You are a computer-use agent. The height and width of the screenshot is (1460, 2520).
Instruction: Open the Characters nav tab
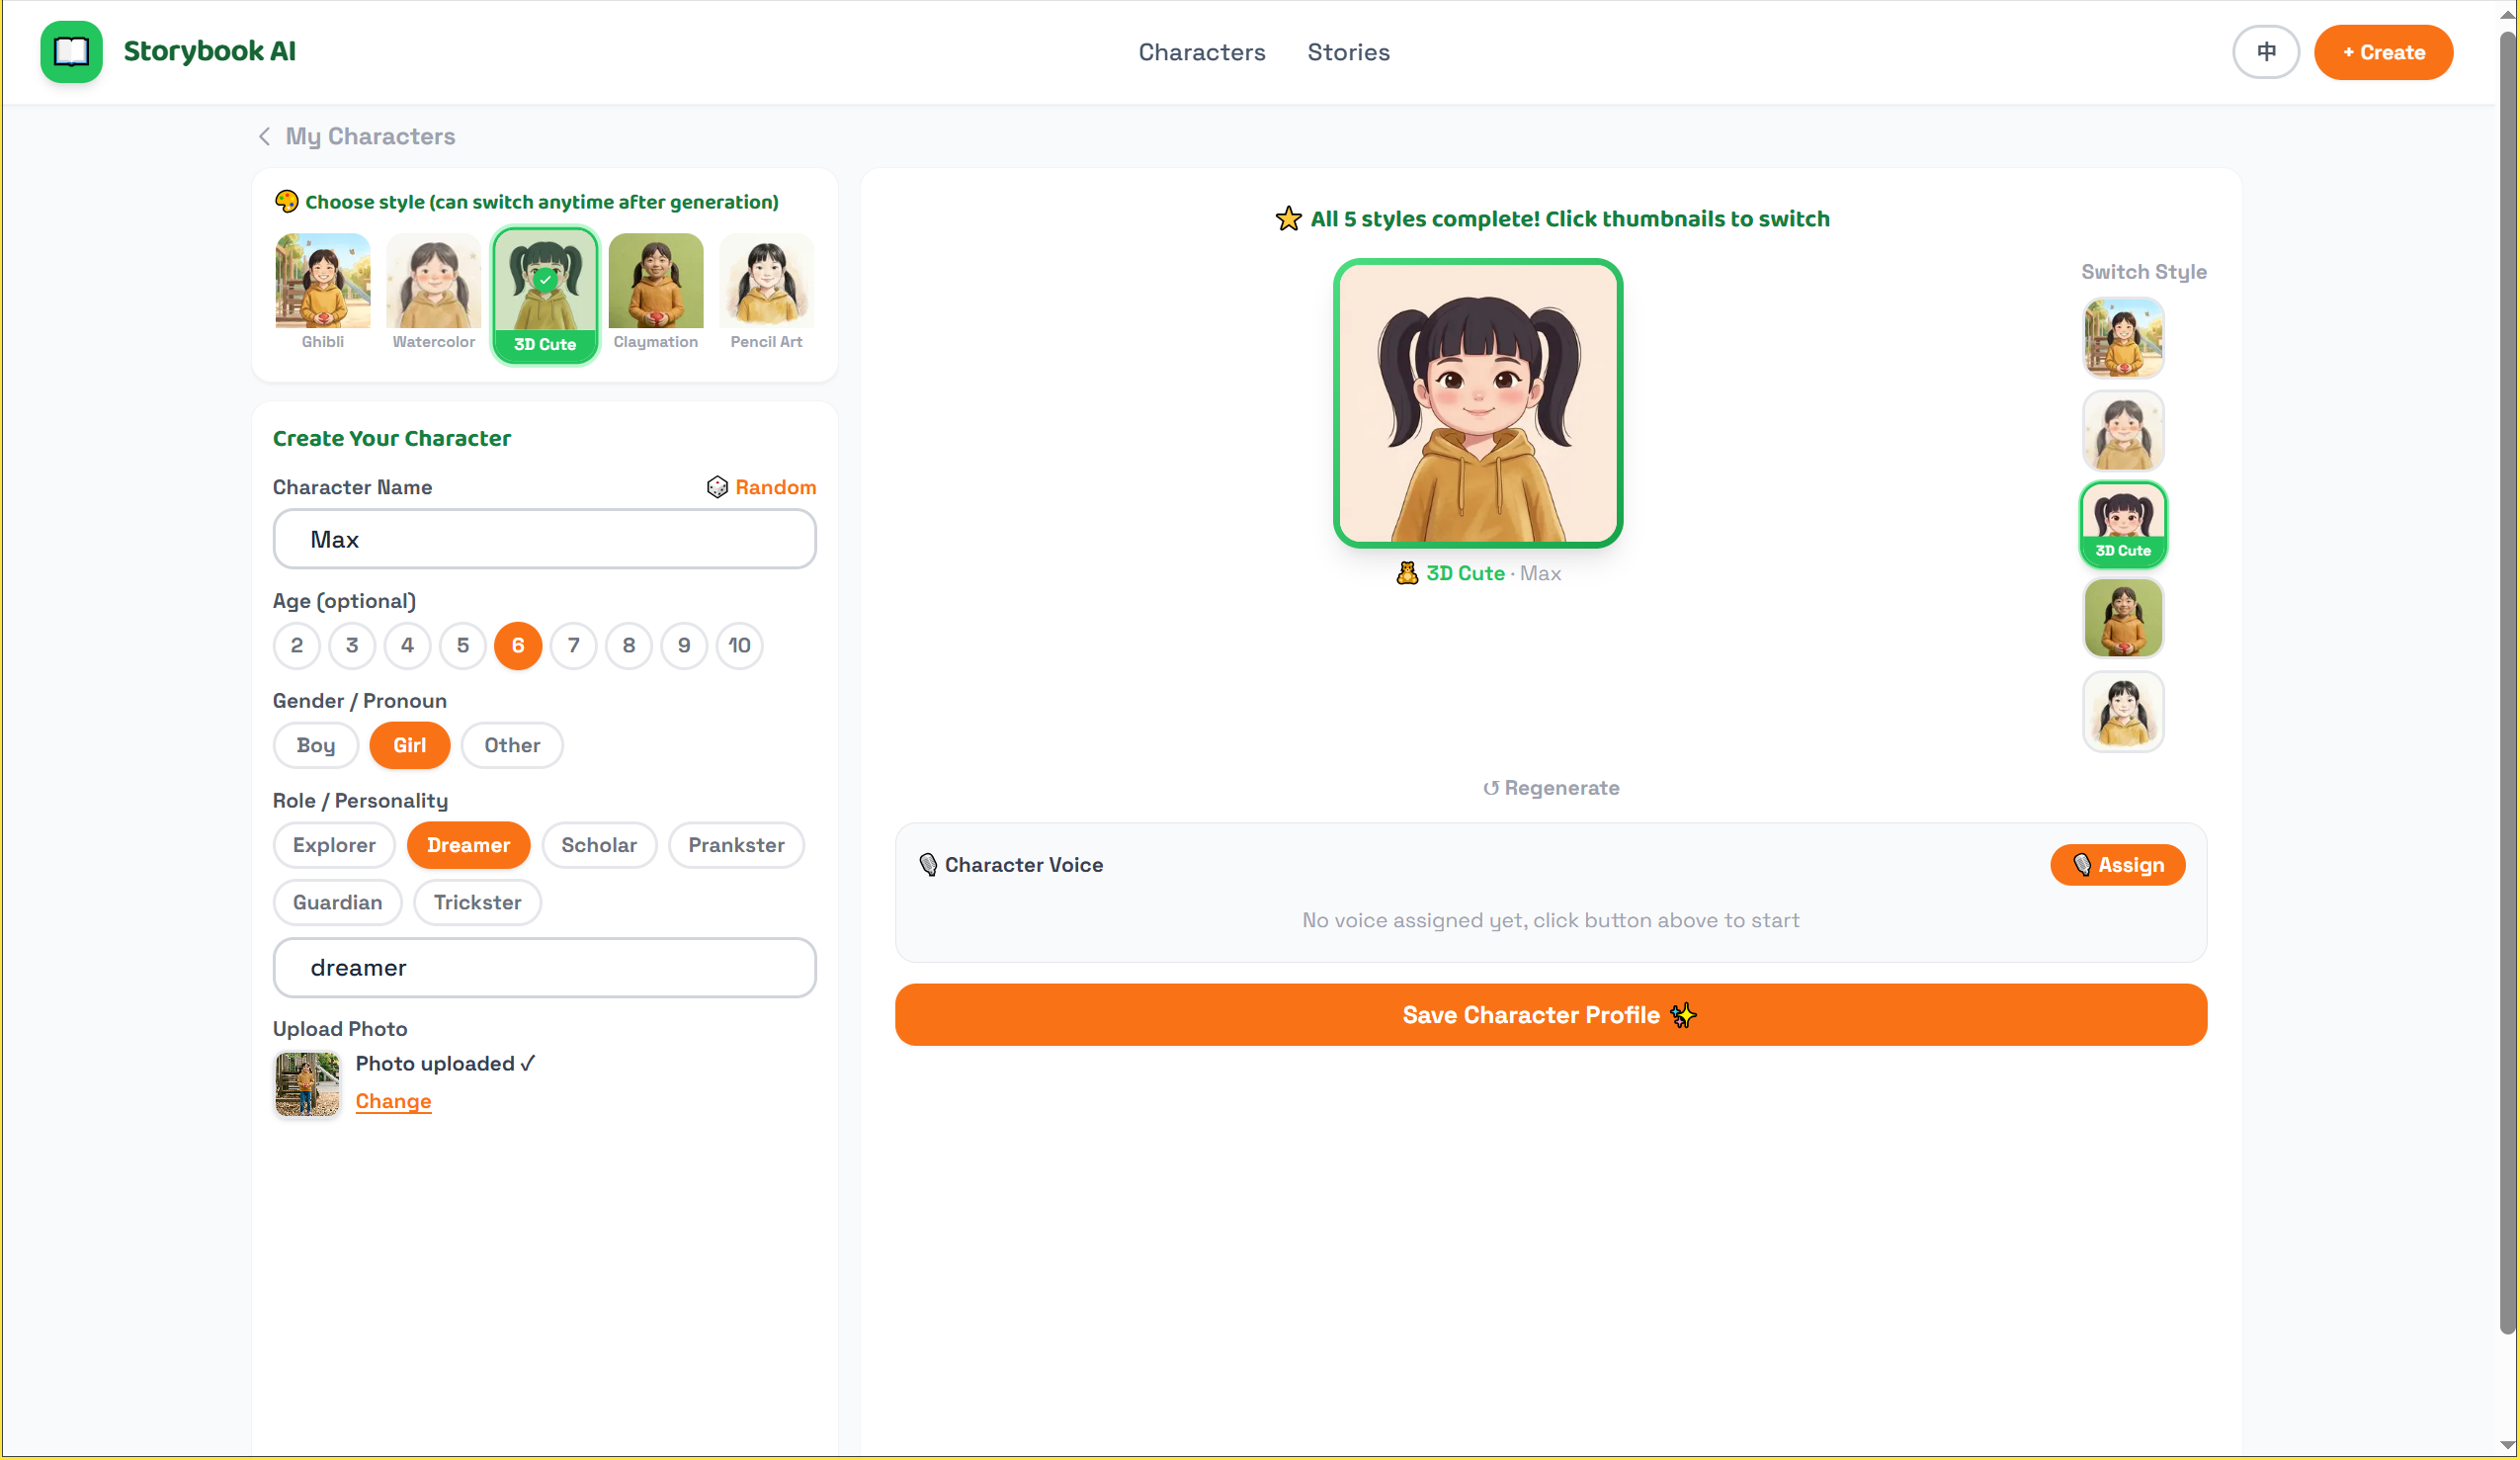click(x=1201, y=52)
